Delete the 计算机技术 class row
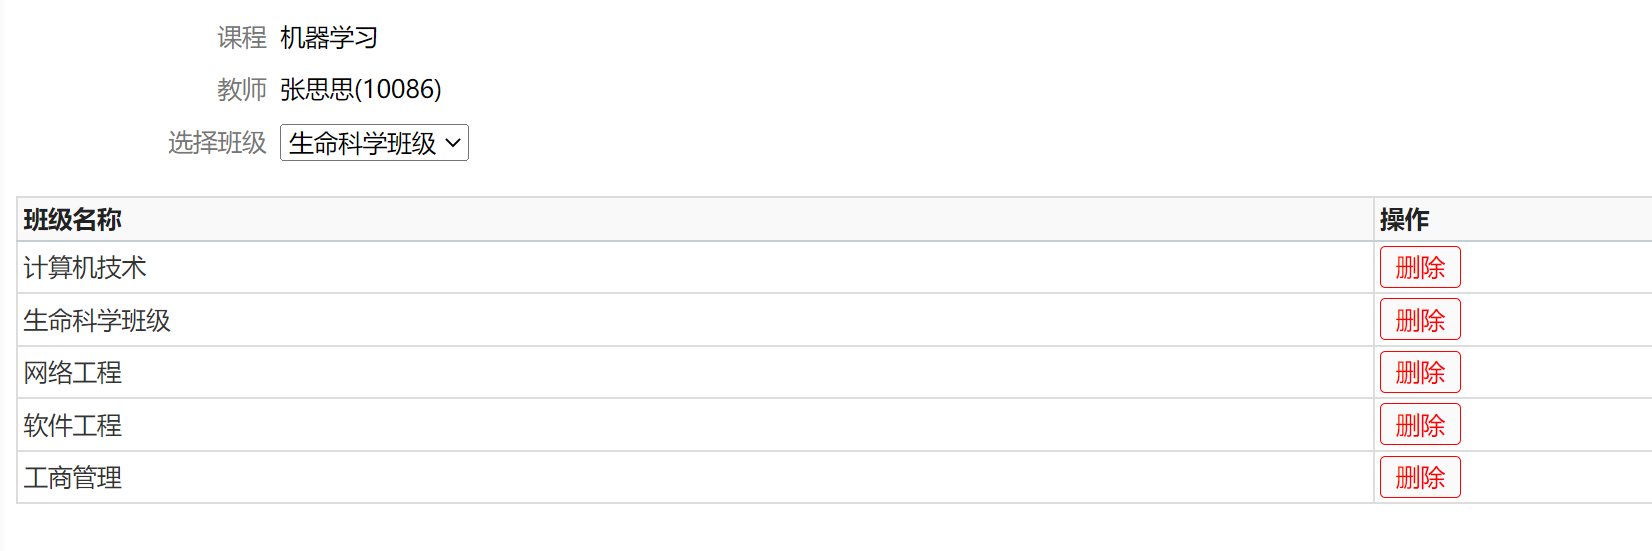 pyautogui.click(x=1419, y=268)
